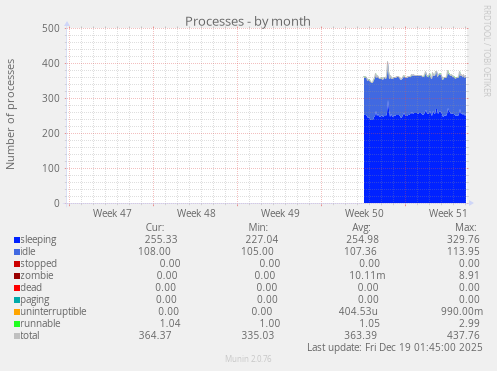Click total maximum value 437.76

click(x=463, y=335)
